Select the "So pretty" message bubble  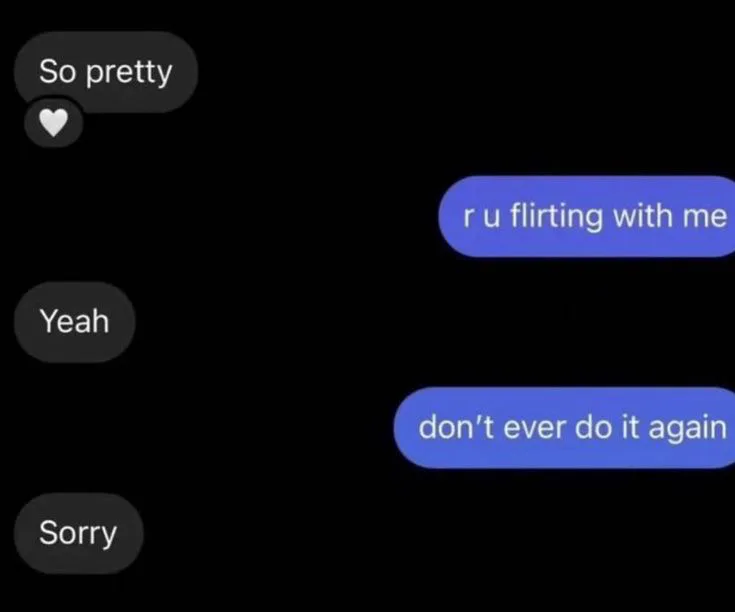click(106, 71)
